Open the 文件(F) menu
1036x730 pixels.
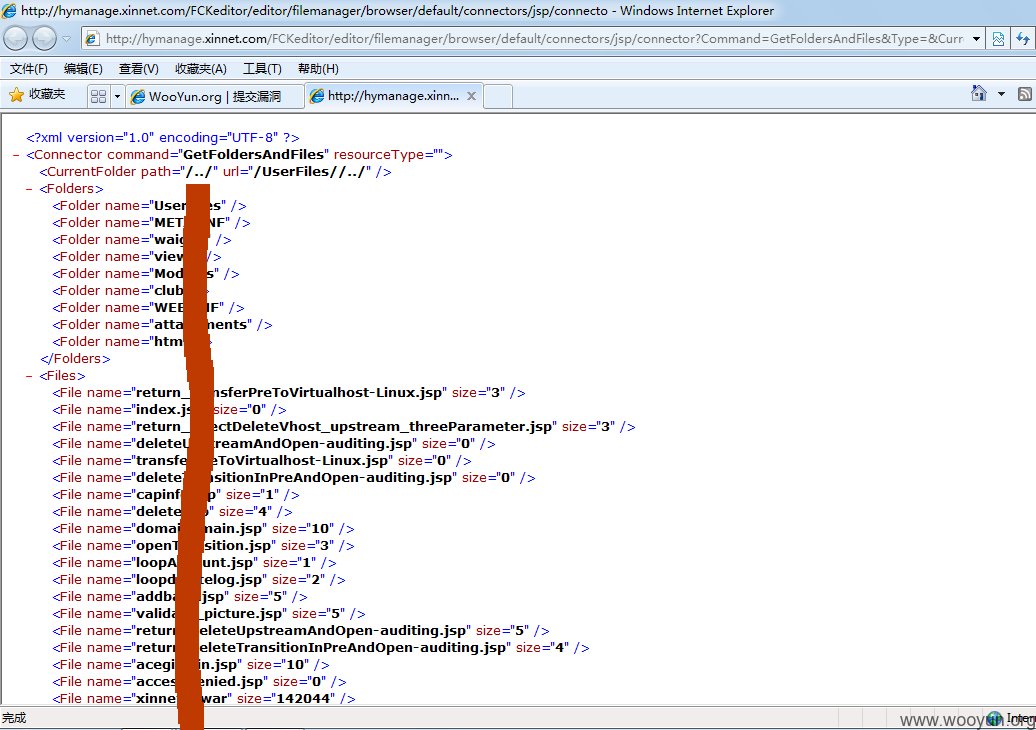pyautogui.click(x=28, y=69)
